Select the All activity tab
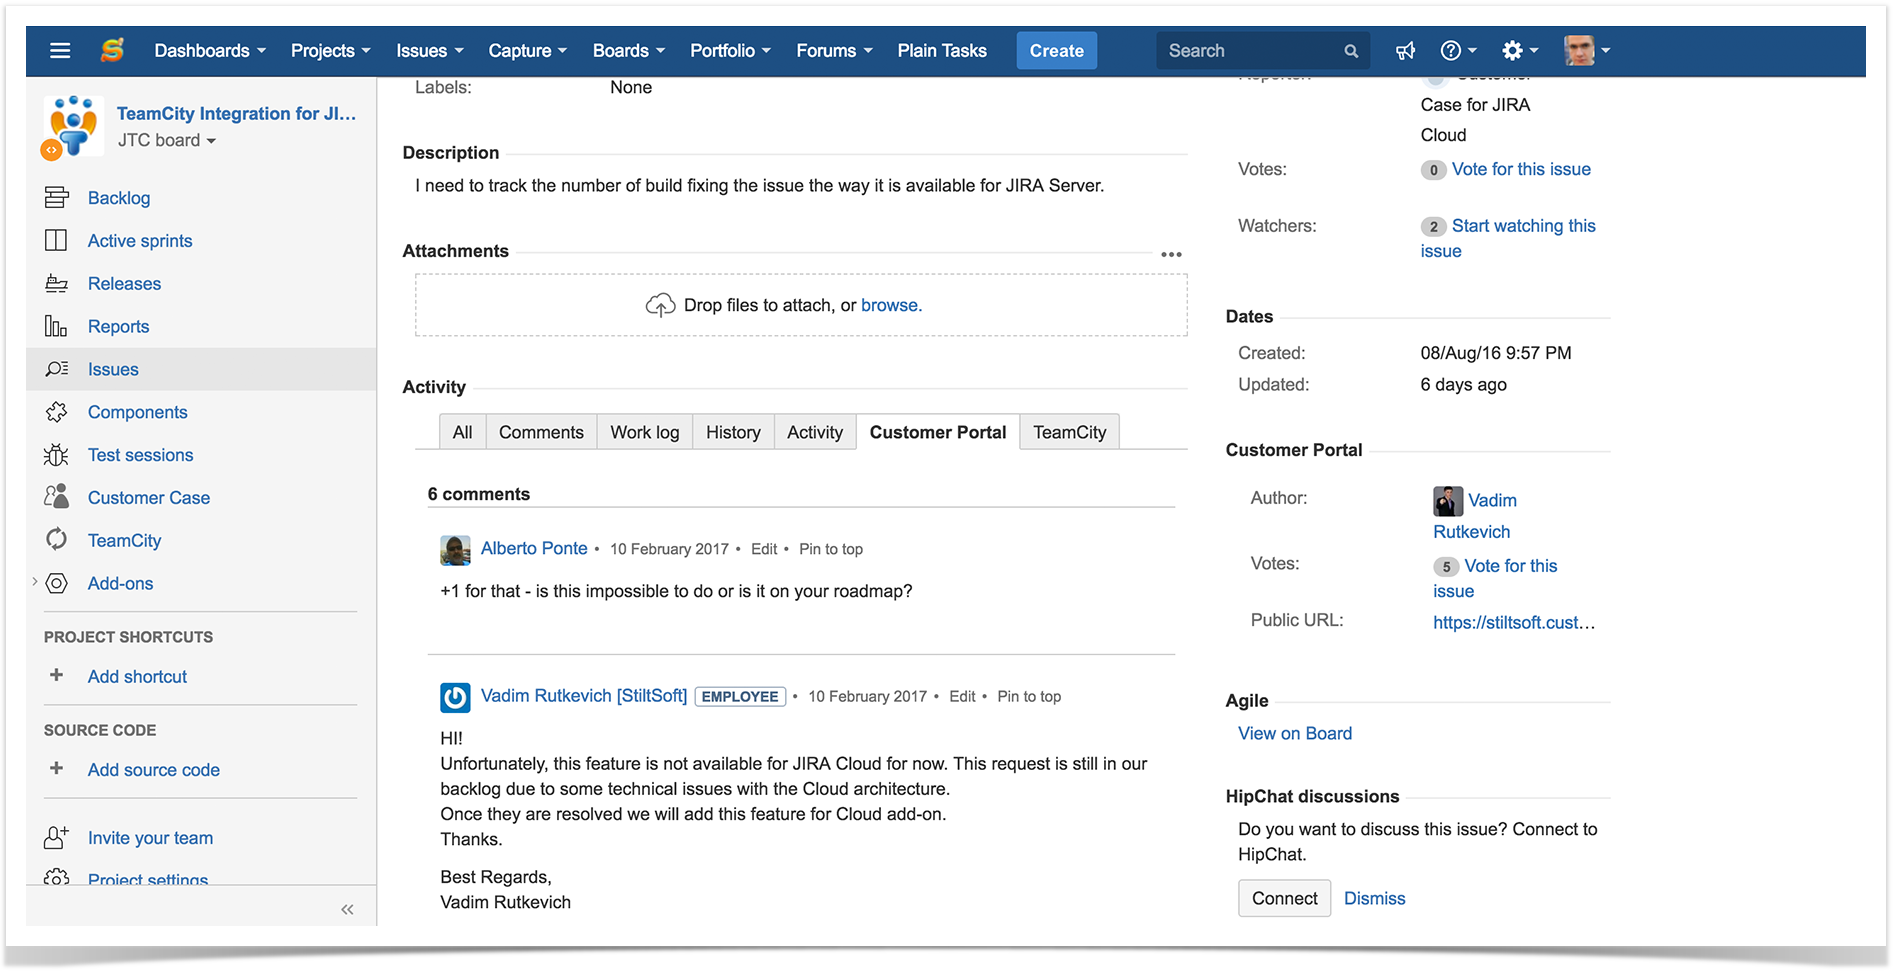 pos(462,432)
